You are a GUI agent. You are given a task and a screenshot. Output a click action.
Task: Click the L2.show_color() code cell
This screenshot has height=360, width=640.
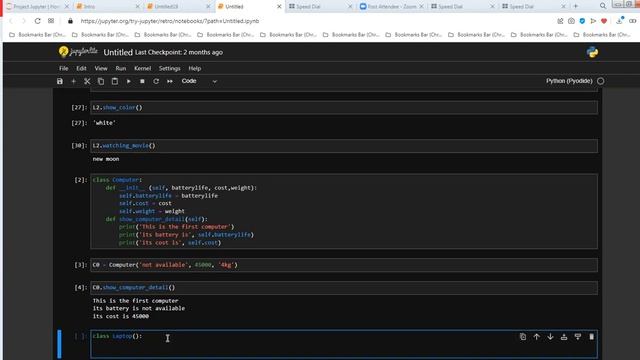tap(344, 107)
